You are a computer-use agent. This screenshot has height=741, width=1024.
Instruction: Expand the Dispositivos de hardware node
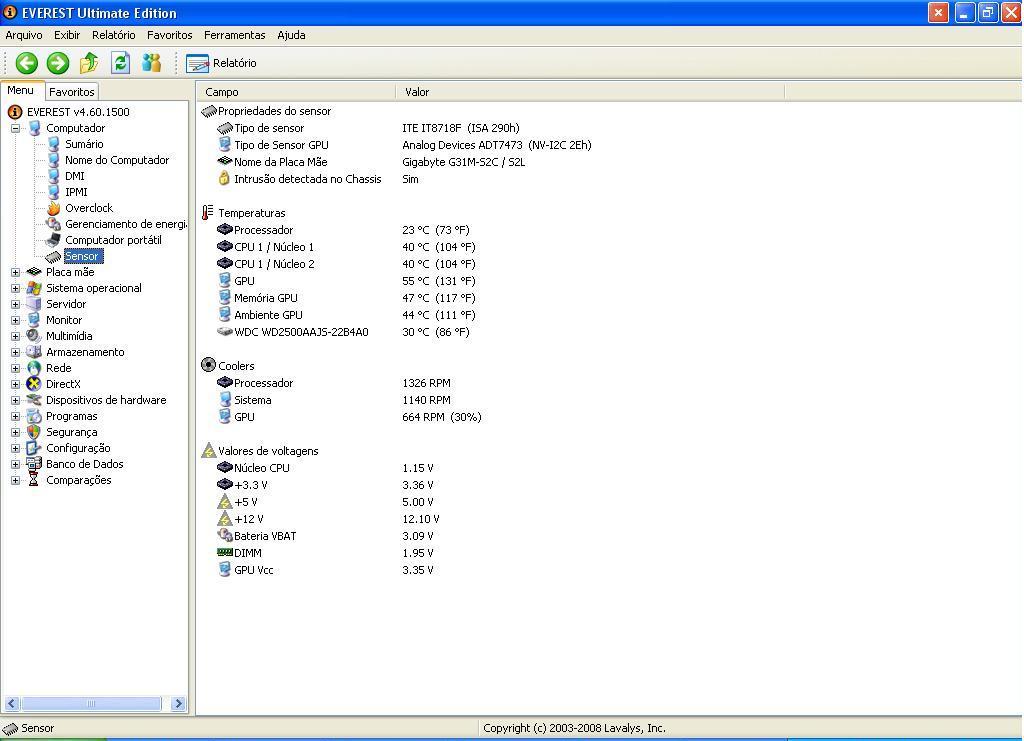coord(15,400)
